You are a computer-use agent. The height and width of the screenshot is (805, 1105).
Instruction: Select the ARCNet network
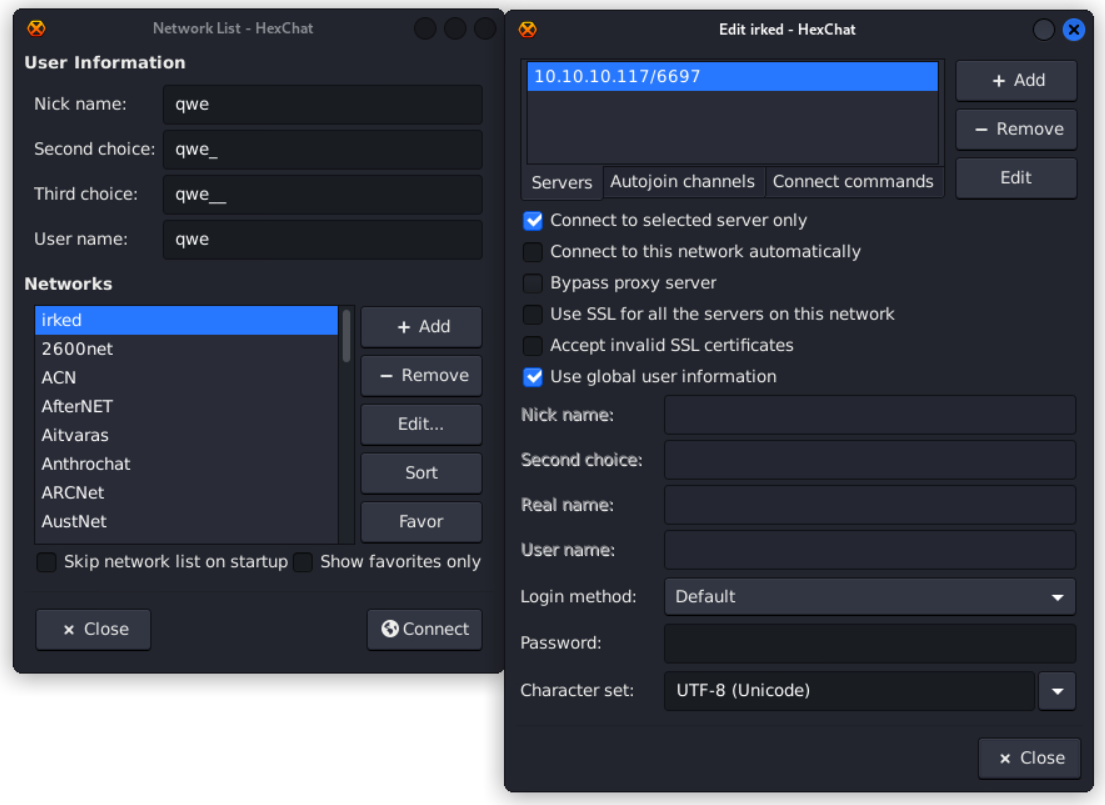(186, 493)
